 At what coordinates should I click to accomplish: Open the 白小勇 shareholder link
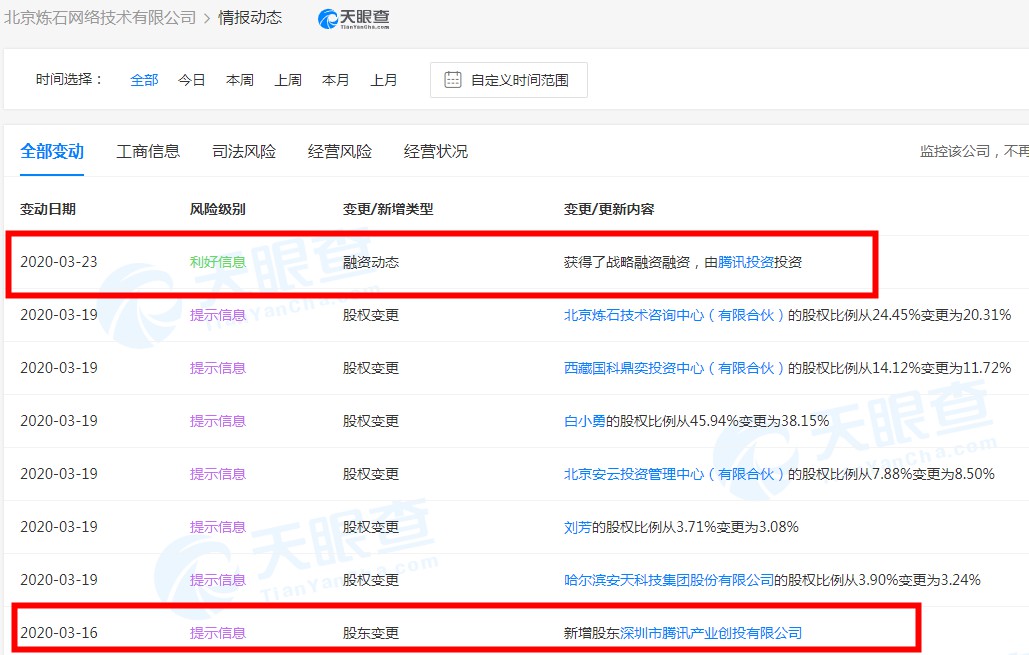tap(585, 421)
